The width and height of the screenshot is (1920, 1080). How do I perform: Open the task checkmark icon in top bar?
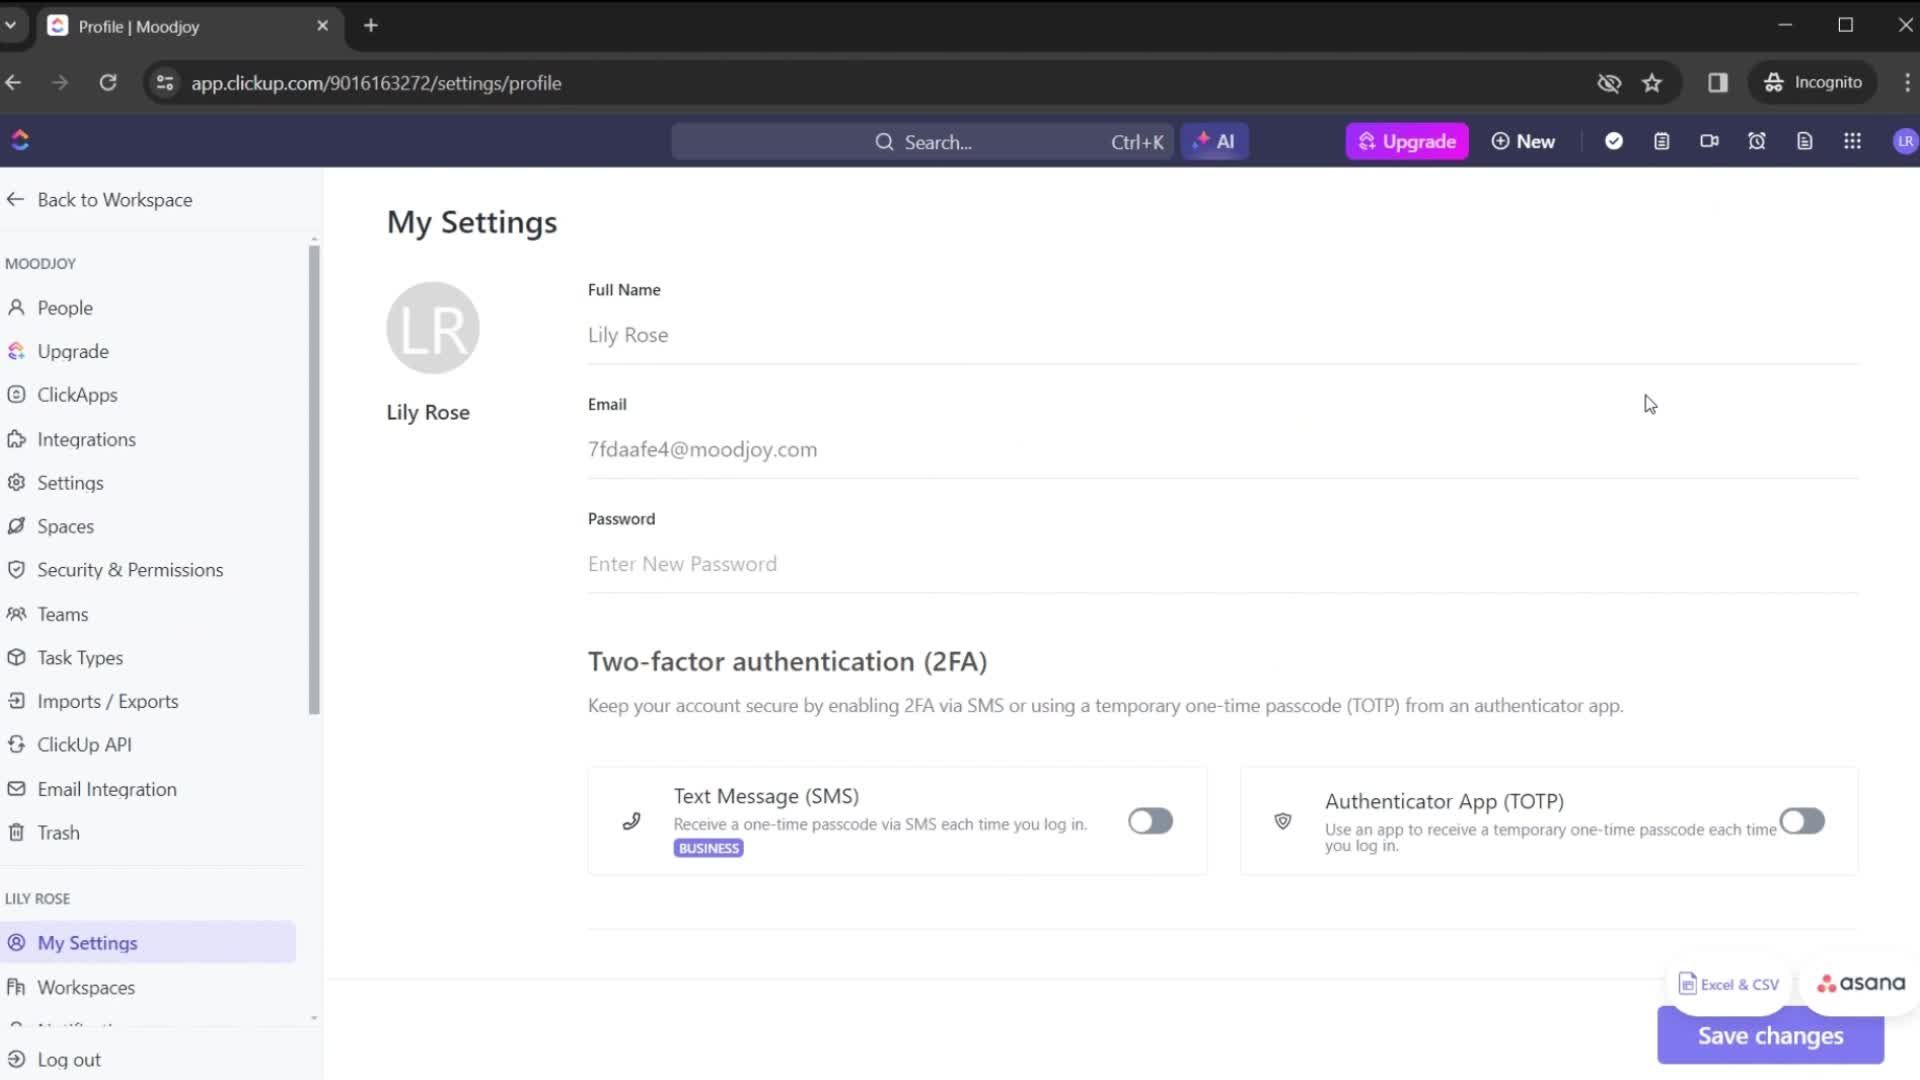coord(1613,142)
